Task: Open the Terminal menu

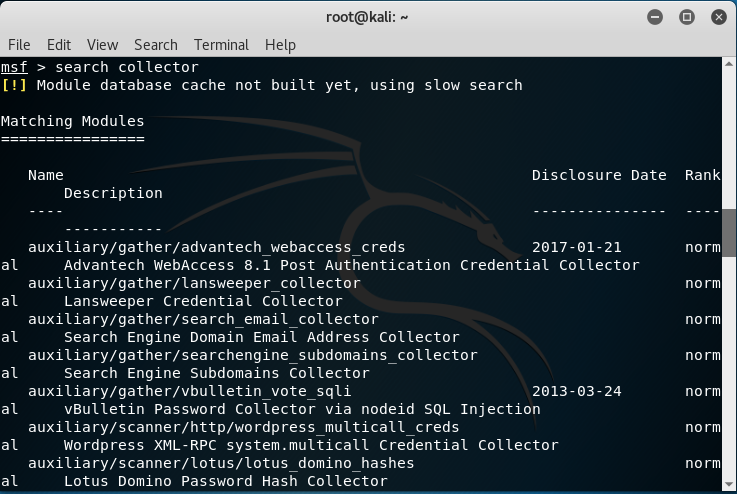Action: [221, 45]
